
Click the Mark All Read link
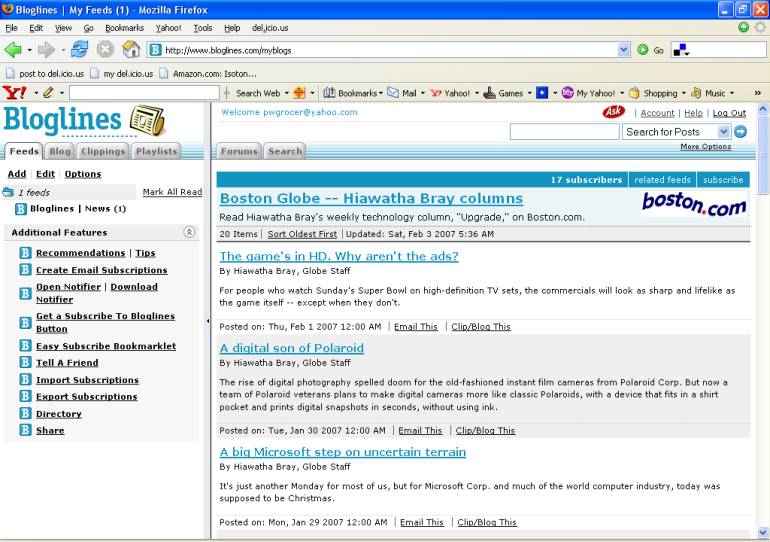172,192
